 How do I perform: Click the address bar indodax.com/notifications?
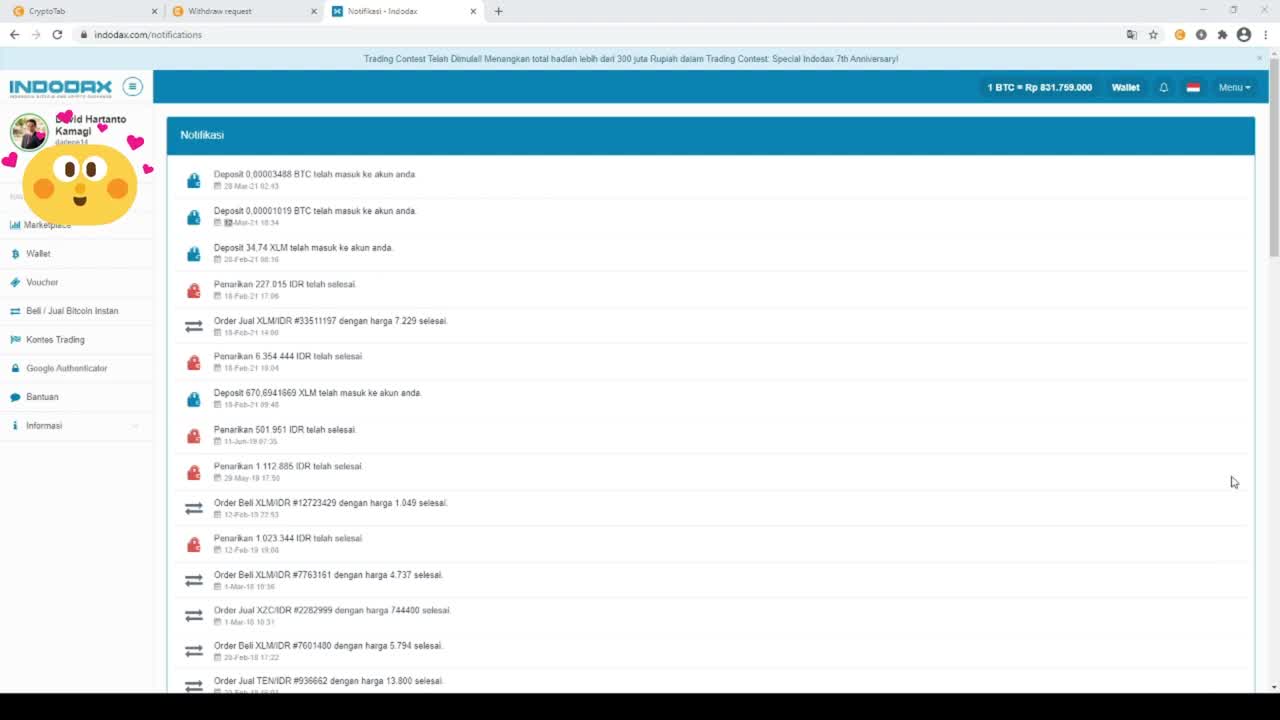(148, 34)
